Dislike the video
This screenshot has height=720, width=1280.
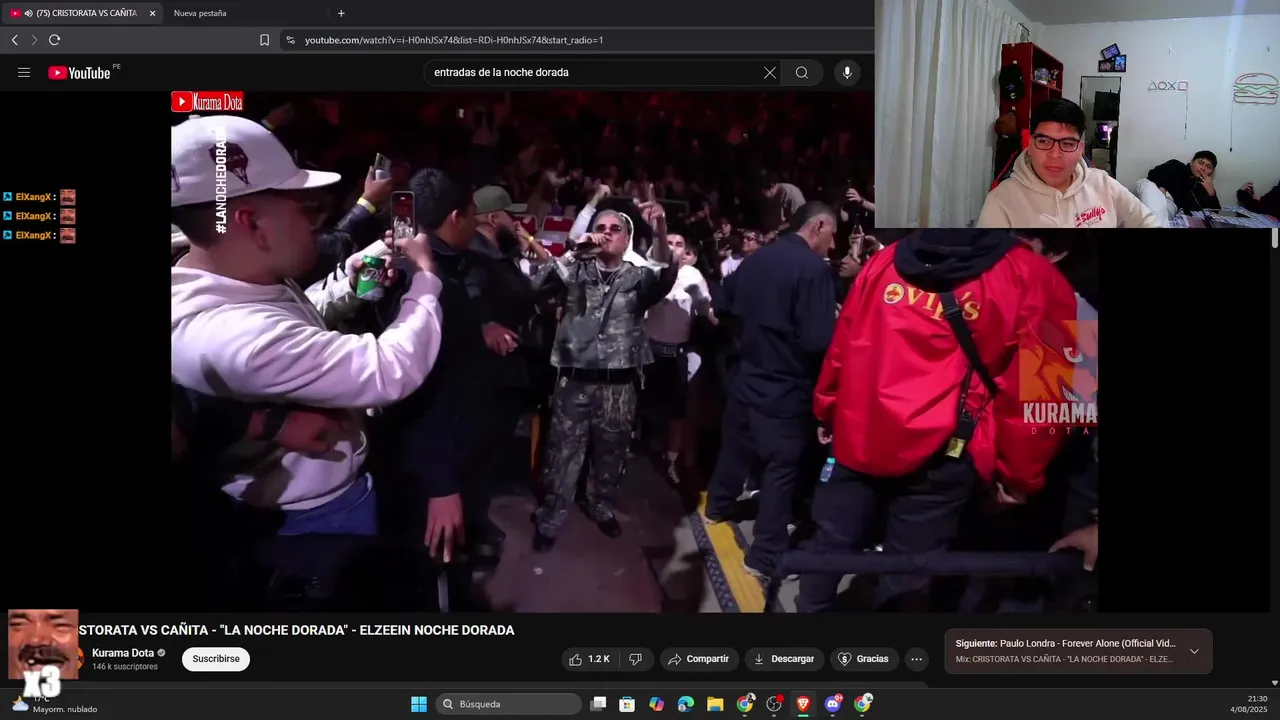pos(635,659)
